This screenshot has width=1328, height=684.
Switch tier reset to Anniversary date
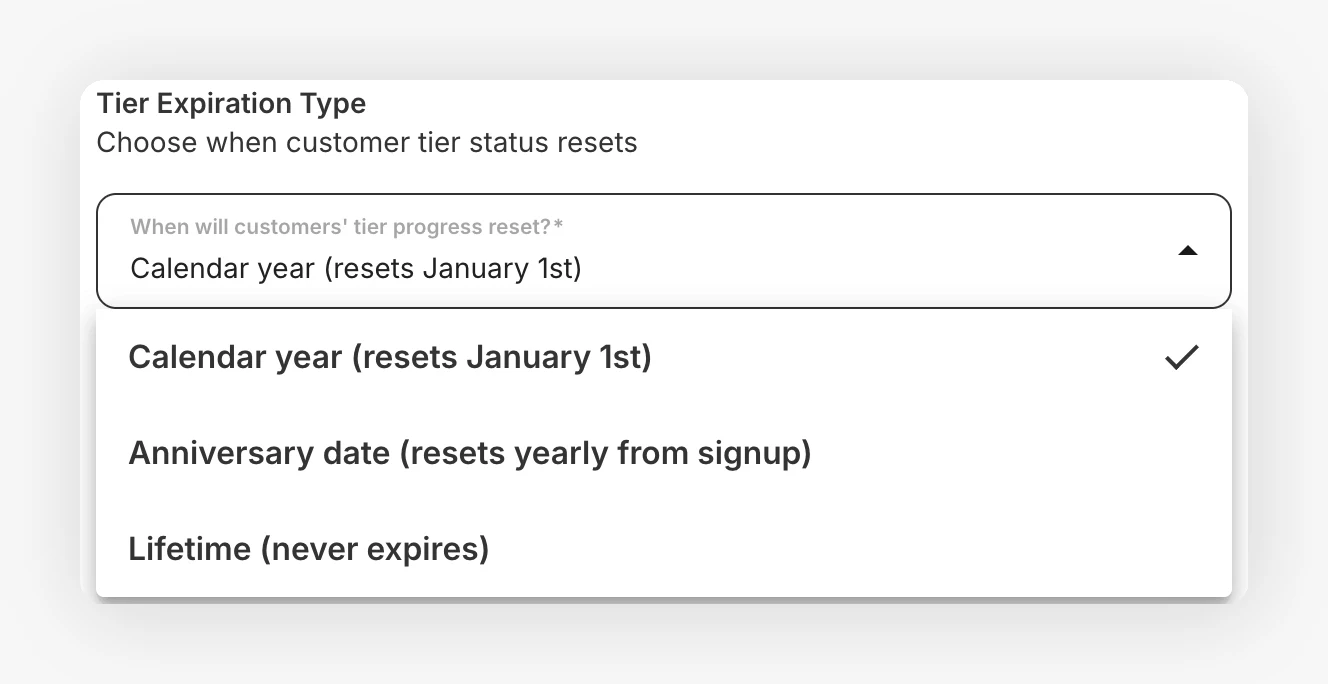[664, 454]
